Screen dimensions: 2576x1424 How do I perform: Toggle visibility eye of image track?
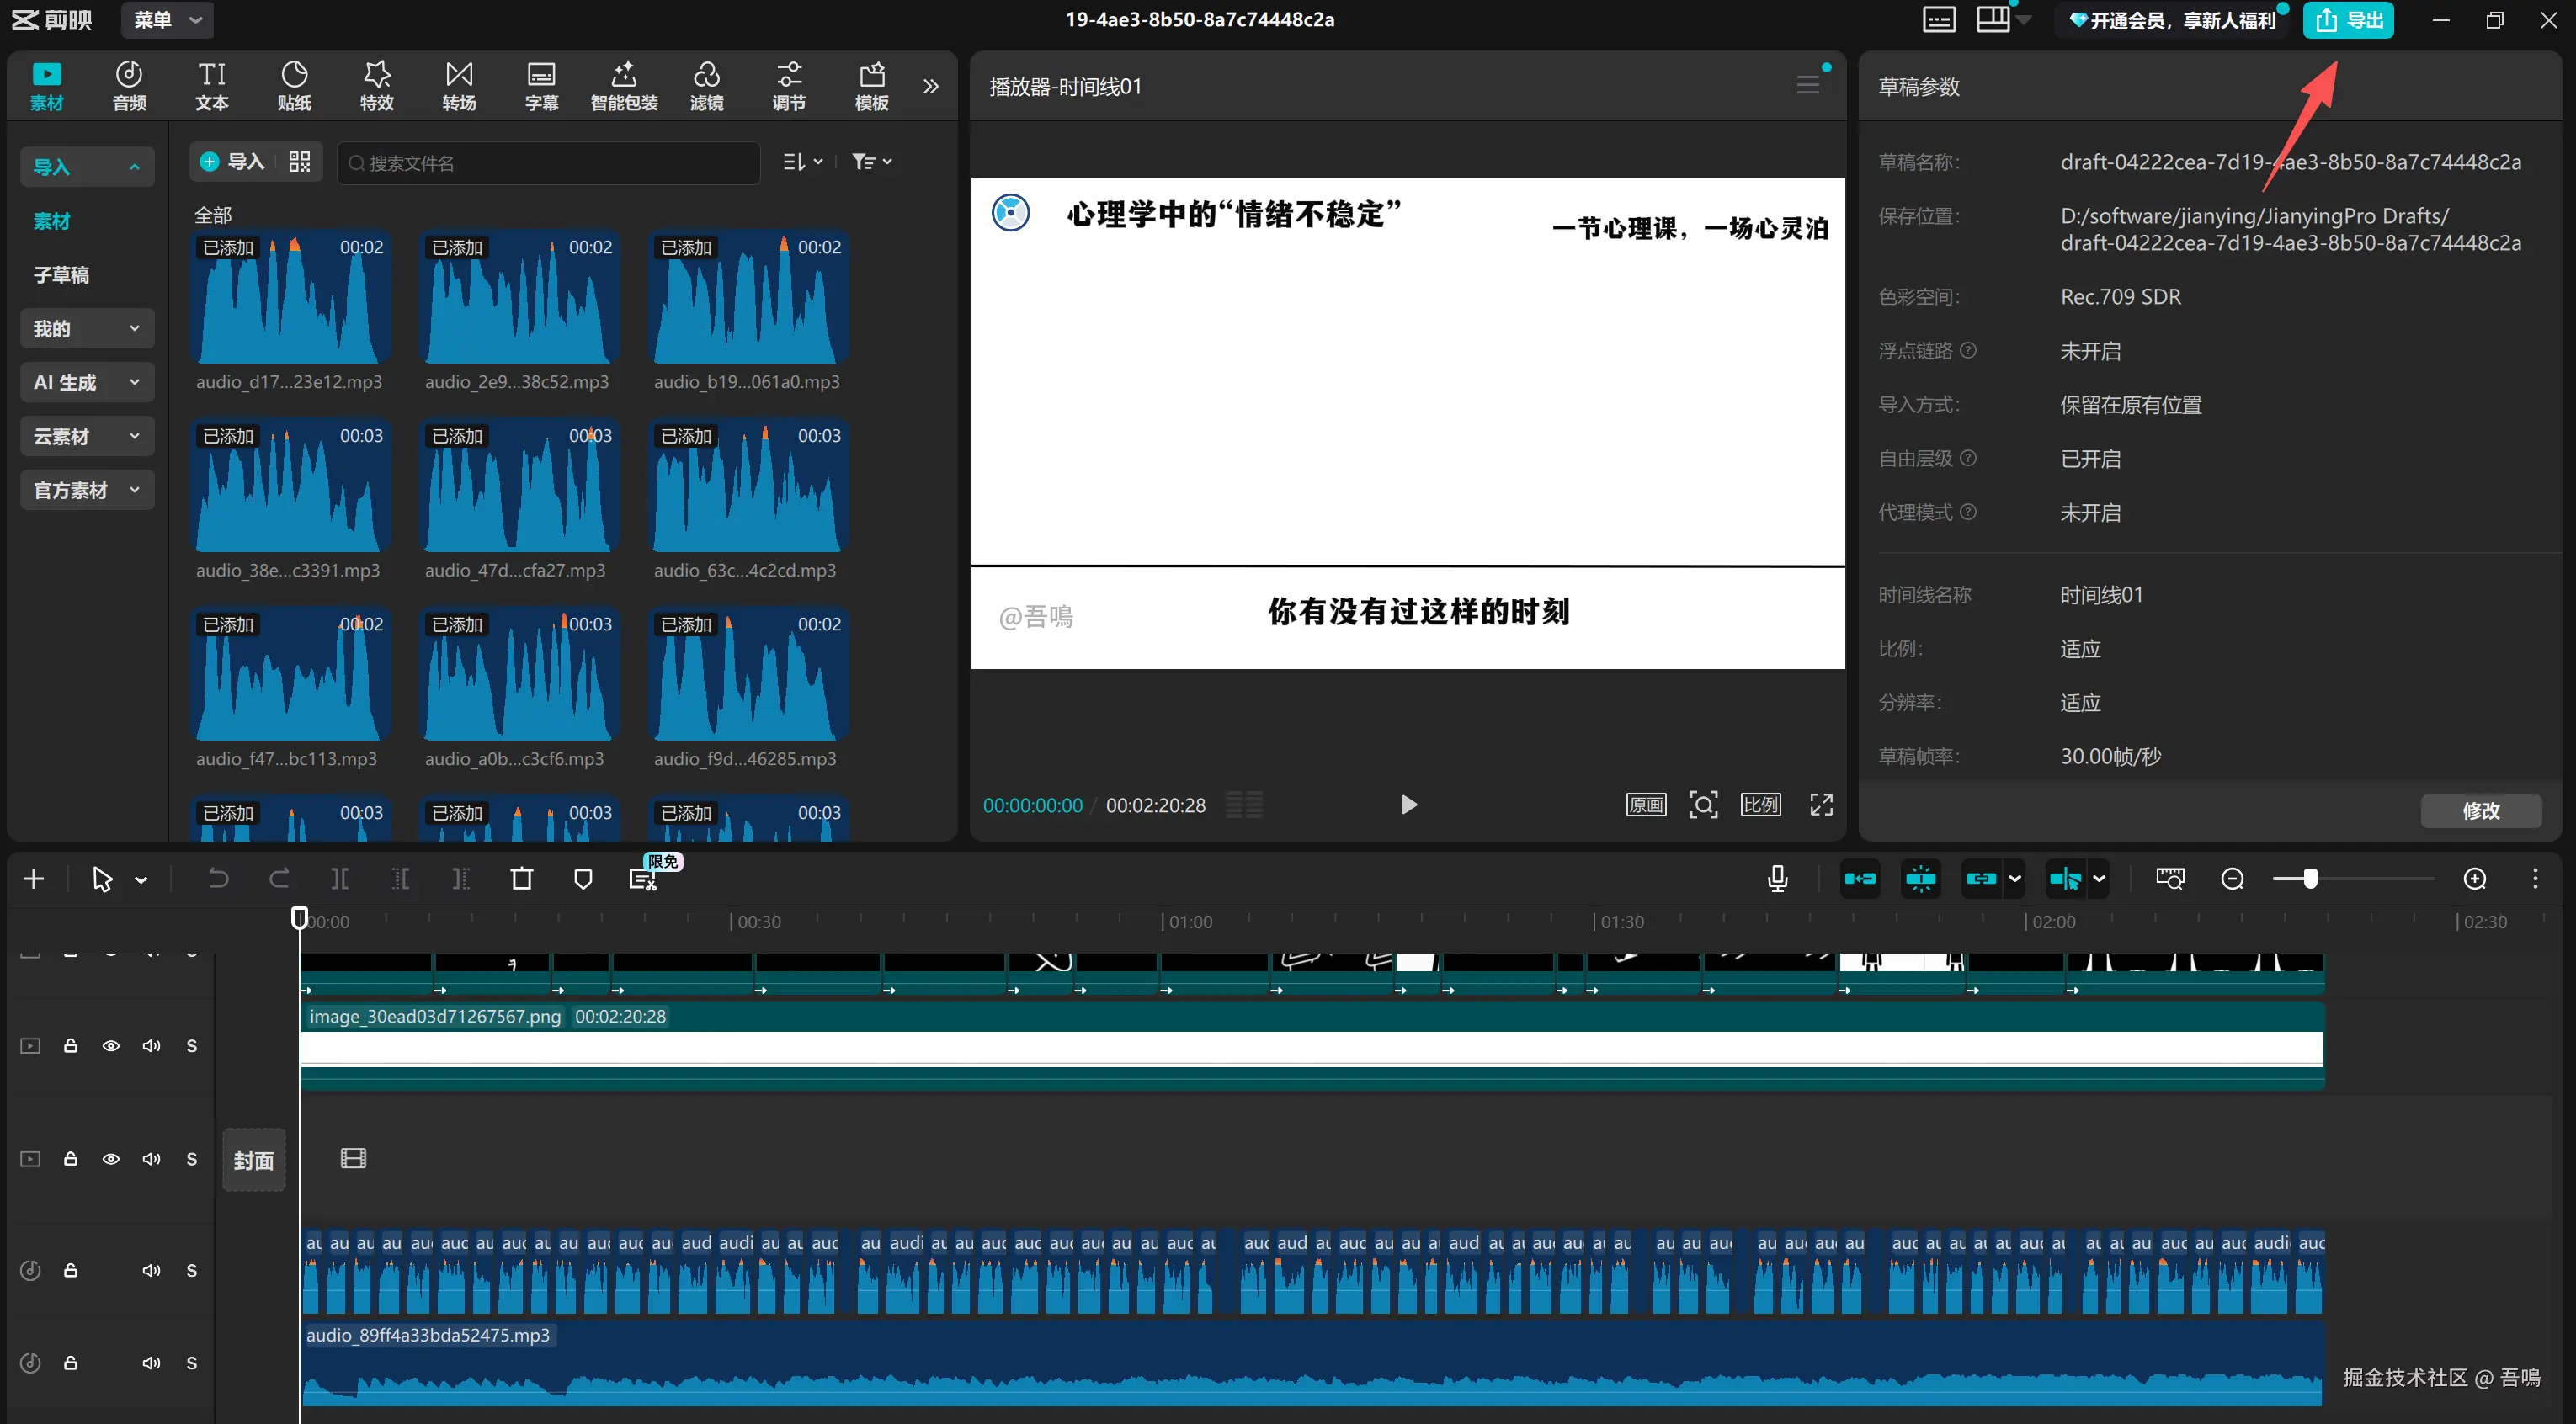pyautogui.click(x=111, y=1046)
